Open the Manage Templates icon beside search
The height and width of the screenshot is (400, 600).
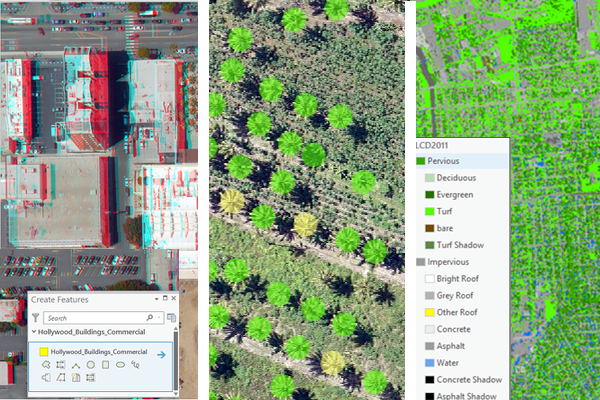[x=171, y=317]
